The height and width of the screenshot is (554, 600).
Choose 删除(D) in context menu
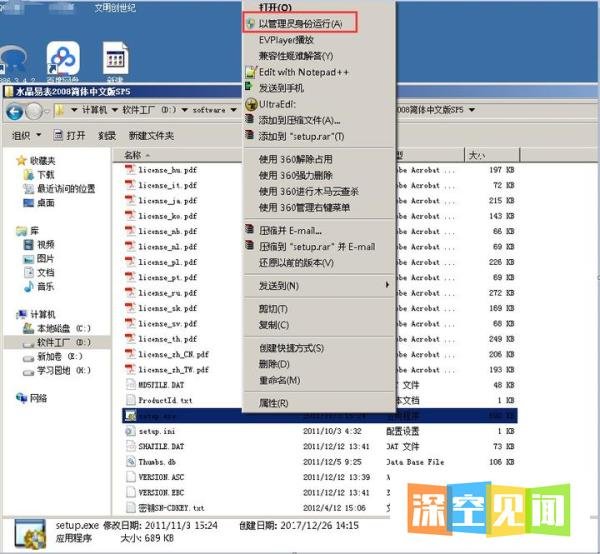(x=274, y=364)
